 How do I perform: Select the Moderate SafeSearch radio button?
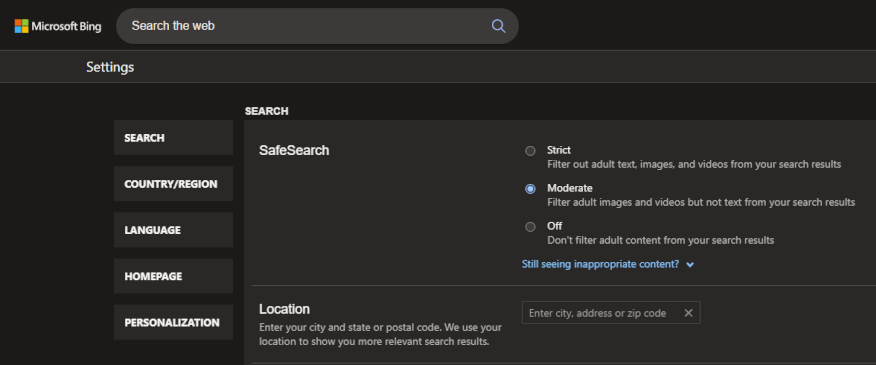point(530,189)
